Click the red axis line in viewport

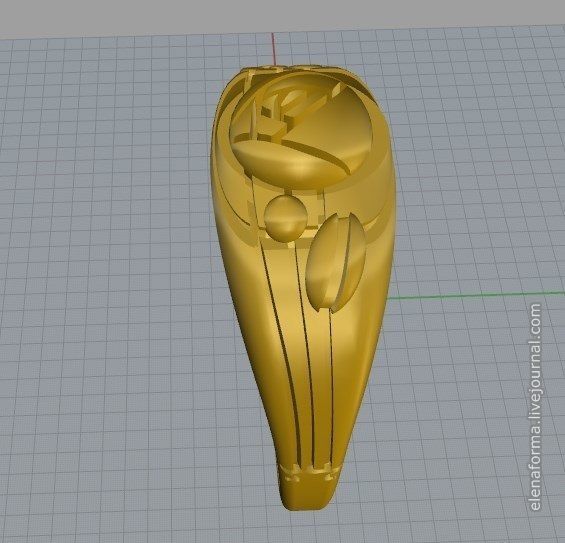(274, 49)
